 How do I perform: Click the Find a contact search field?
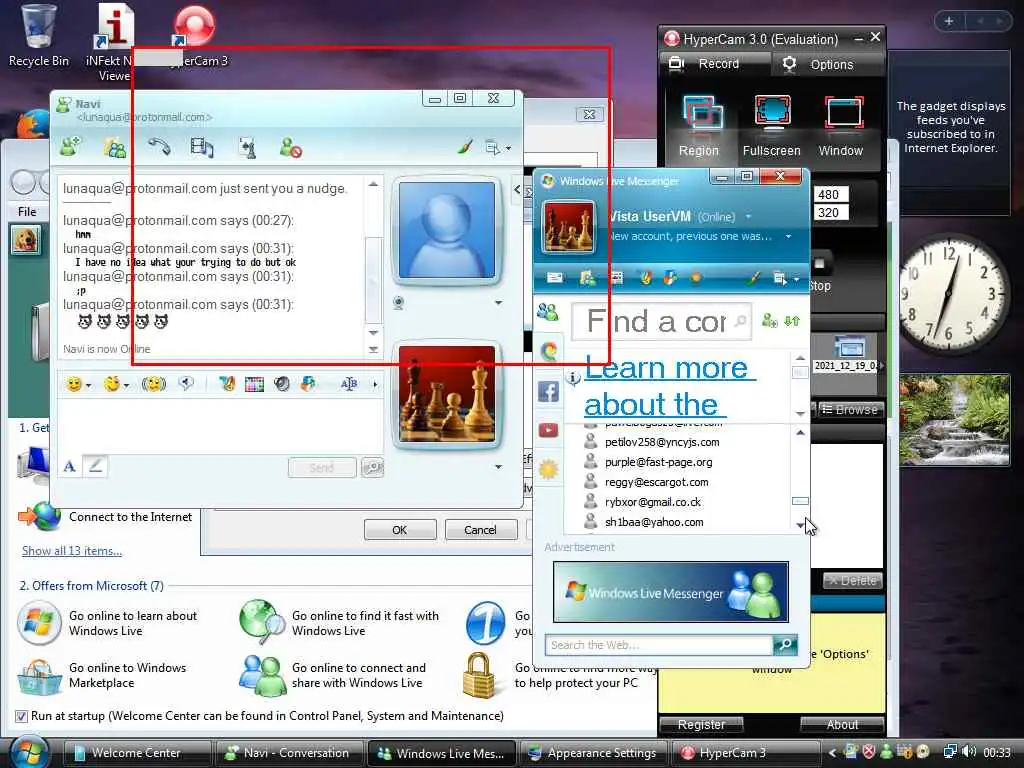pos(661,321)
